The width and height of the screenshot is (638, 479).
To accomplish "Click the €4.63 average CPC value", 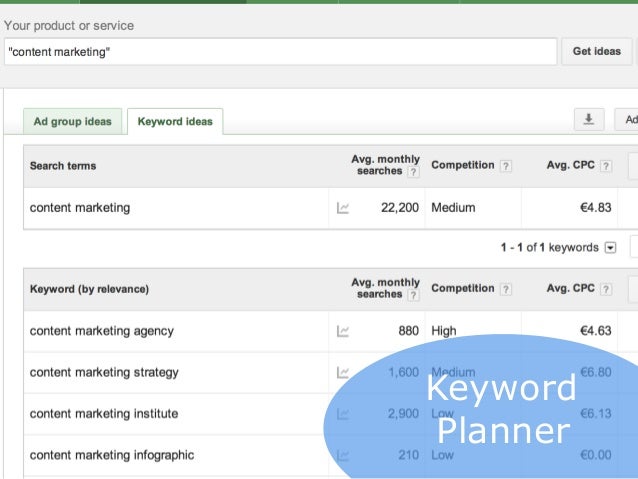I will [x=595, y=331].
